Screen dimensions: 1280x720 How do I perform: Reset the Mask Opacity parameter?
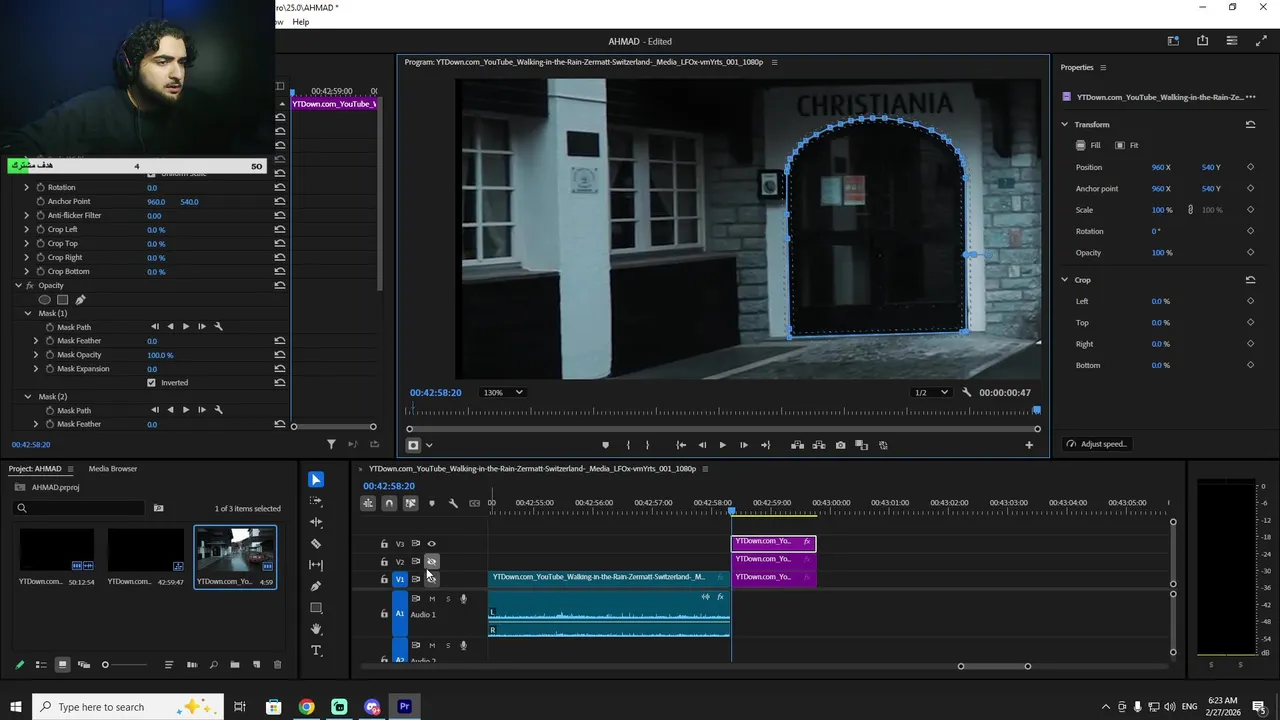[280, 355]
